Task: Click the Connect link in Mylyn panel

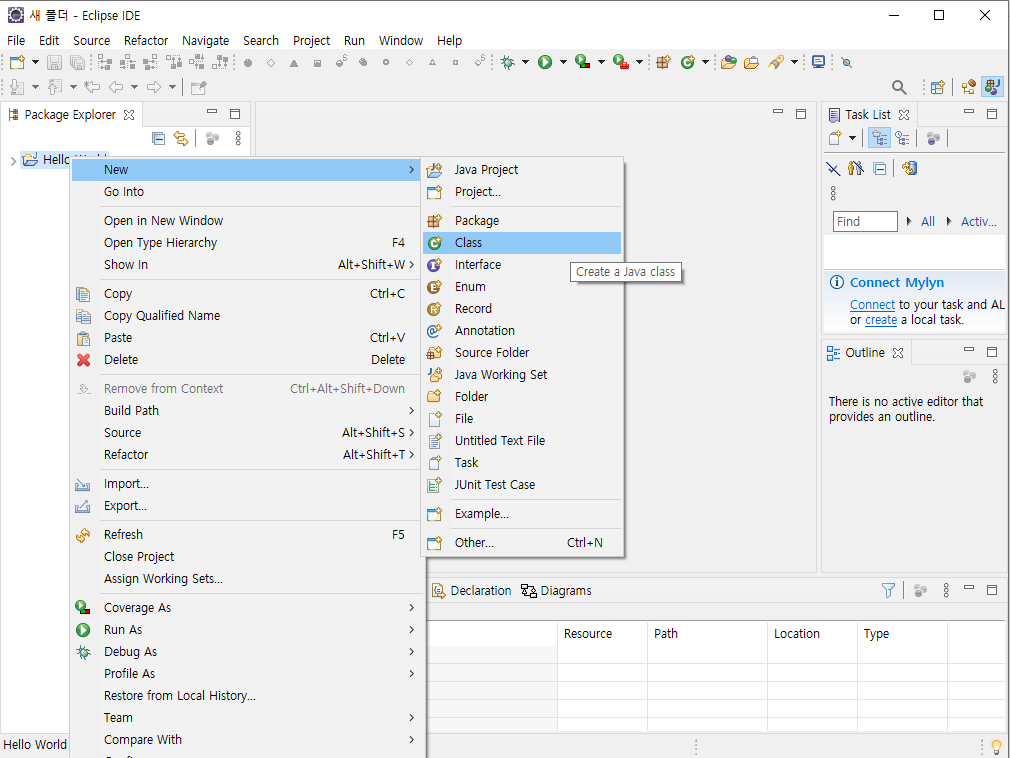Action: [x=872, y=305]
